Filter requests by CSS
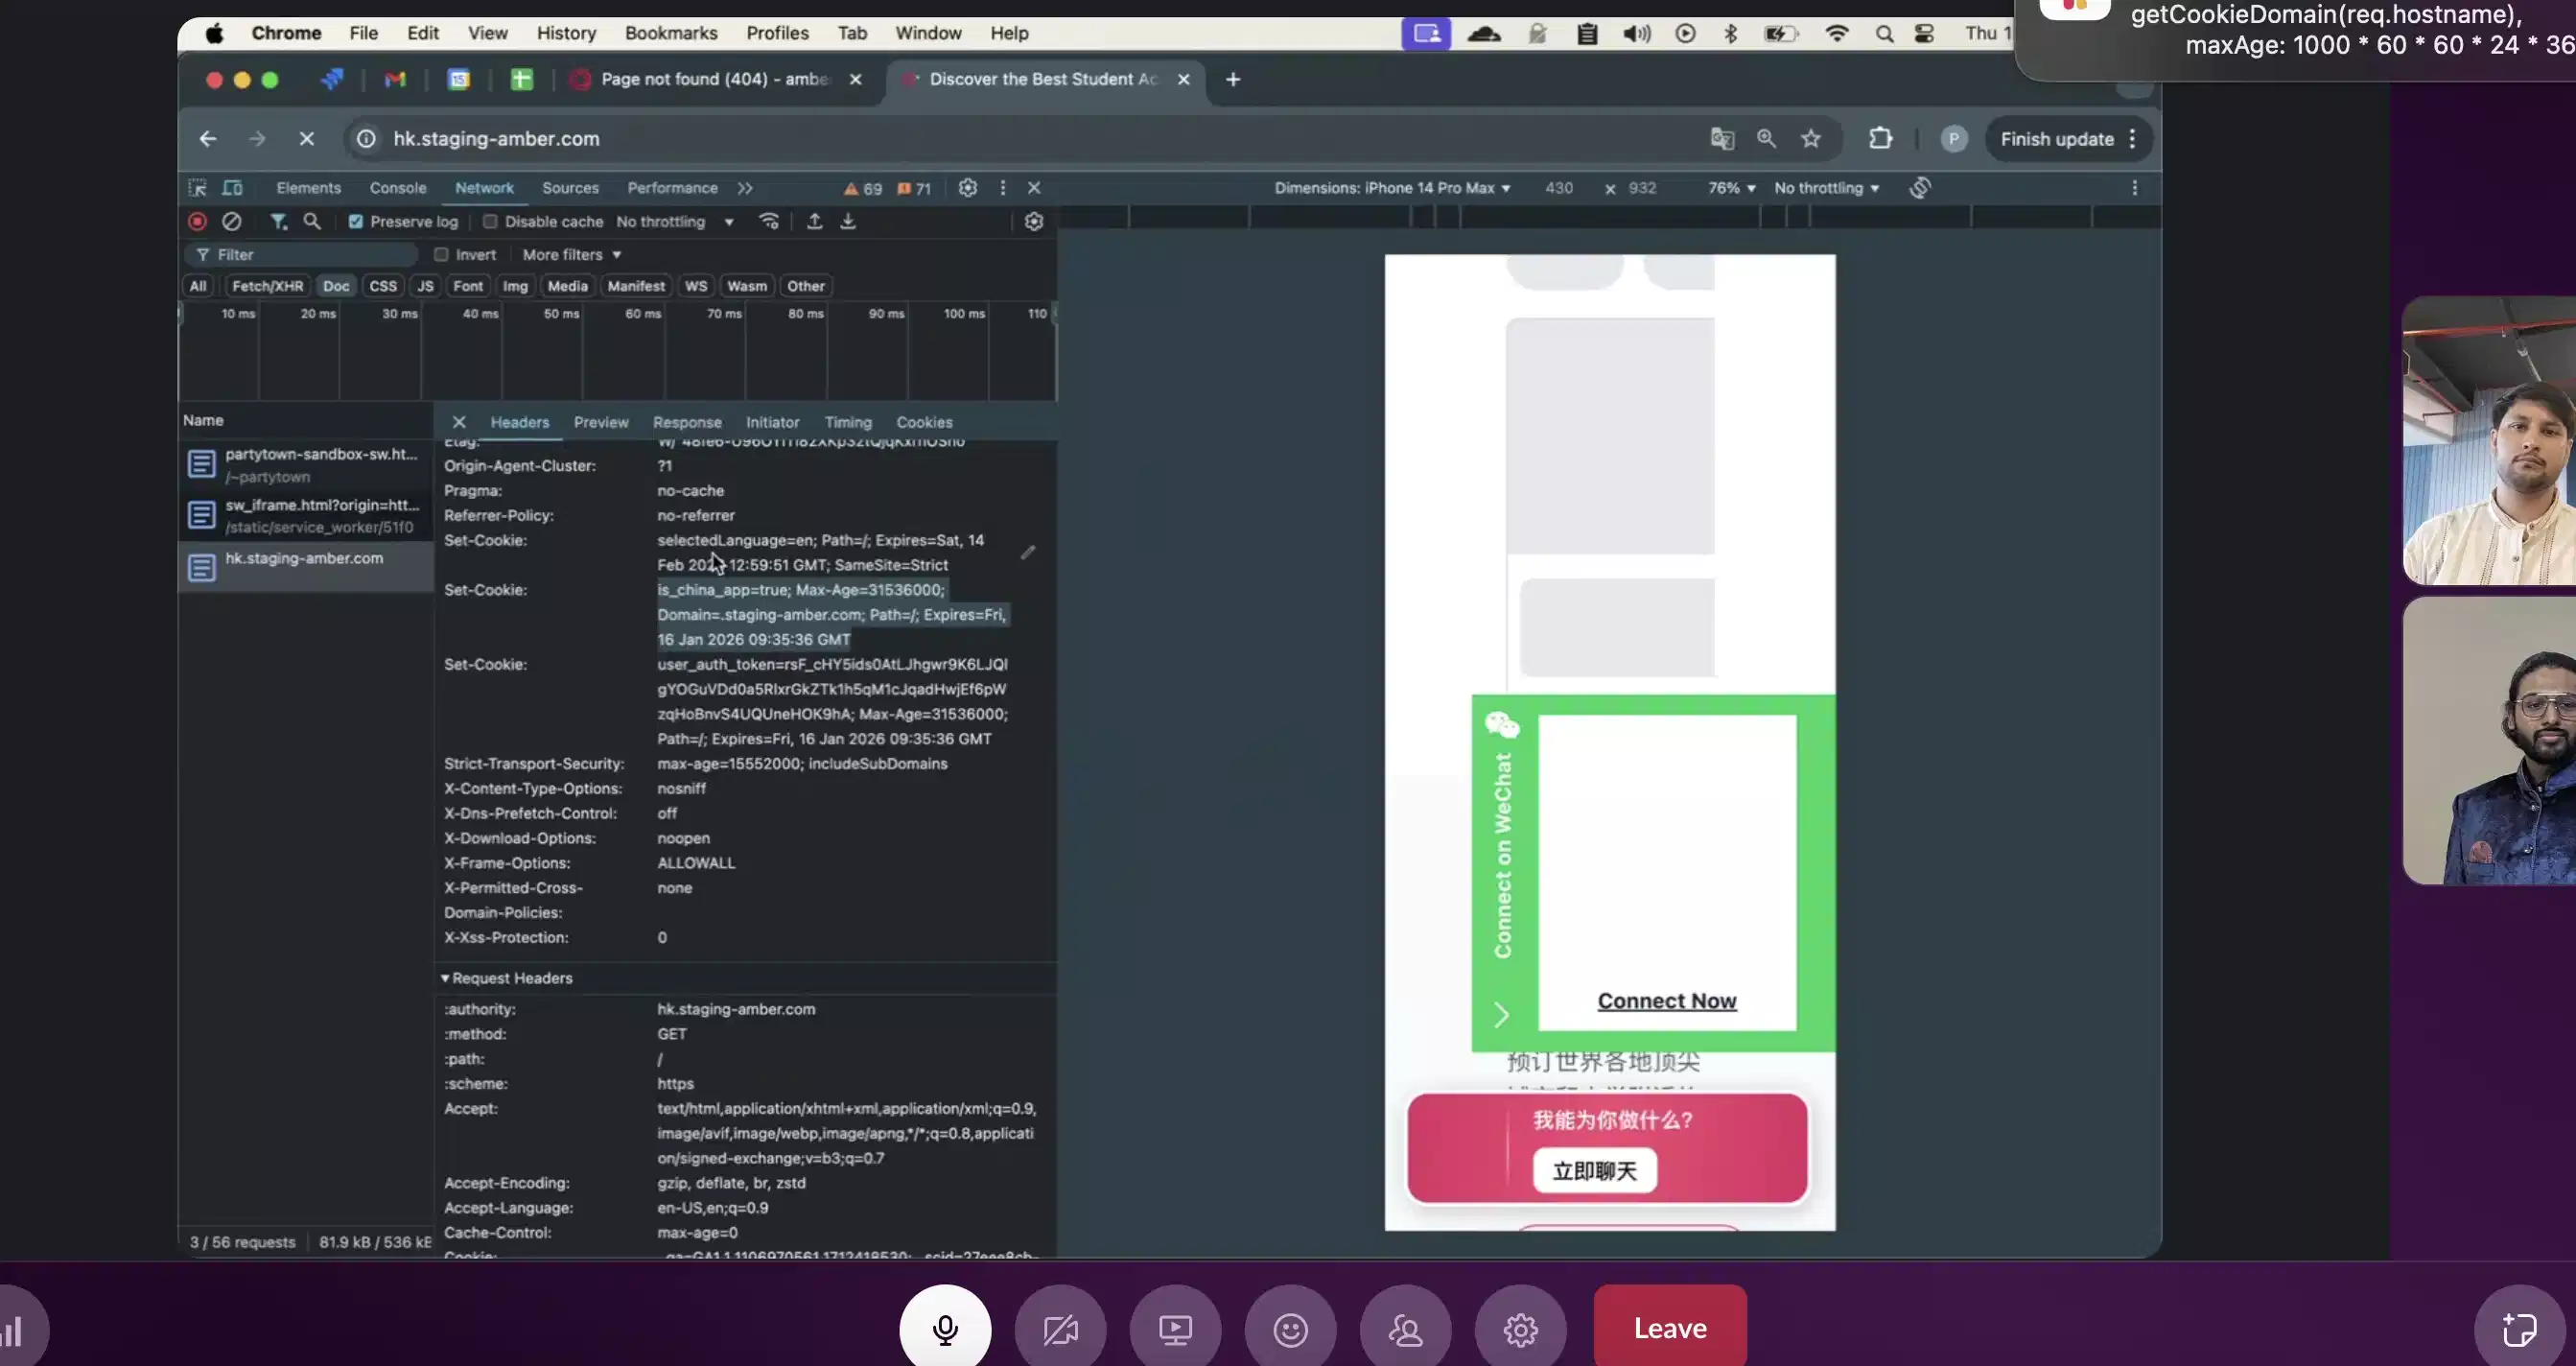Image resolution: width=2576 pixels, height=1366 pixels. point(383,286)
